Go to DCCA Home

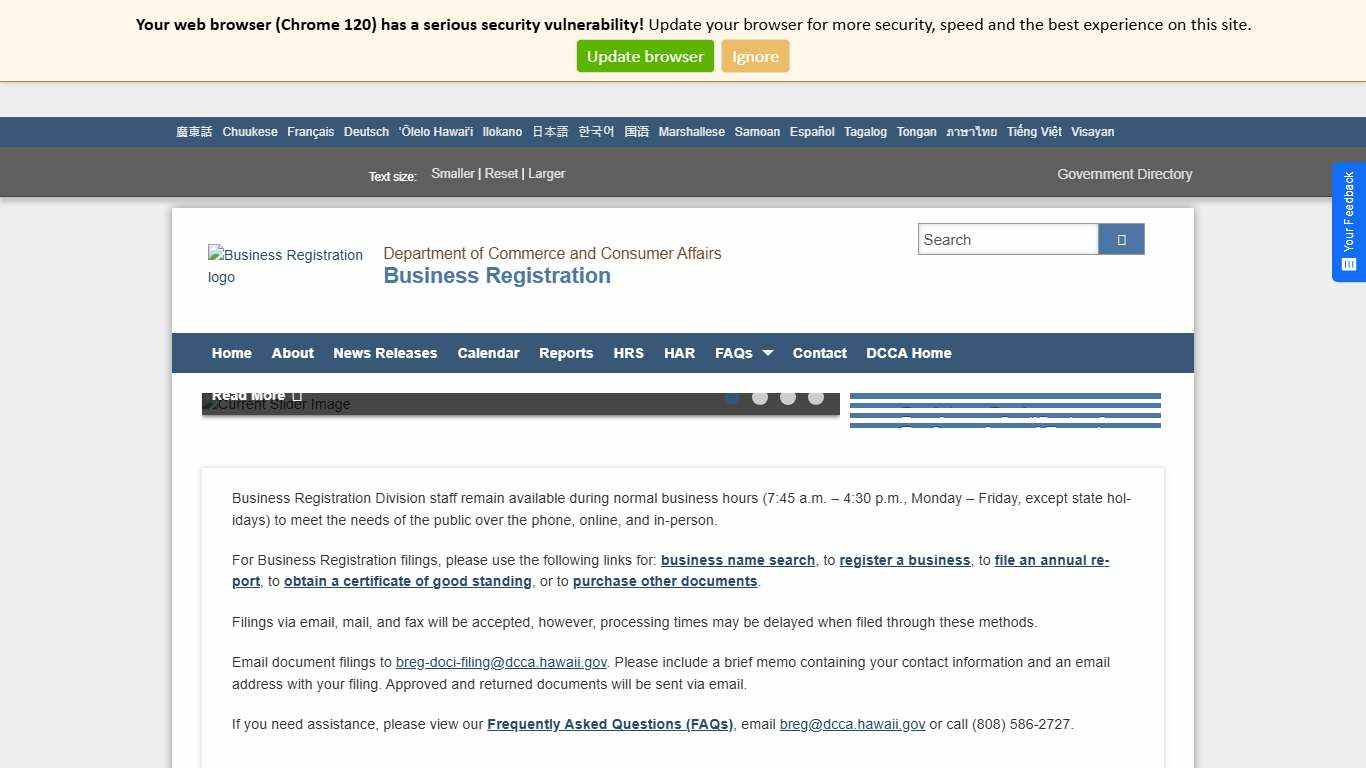click(909, 353)
